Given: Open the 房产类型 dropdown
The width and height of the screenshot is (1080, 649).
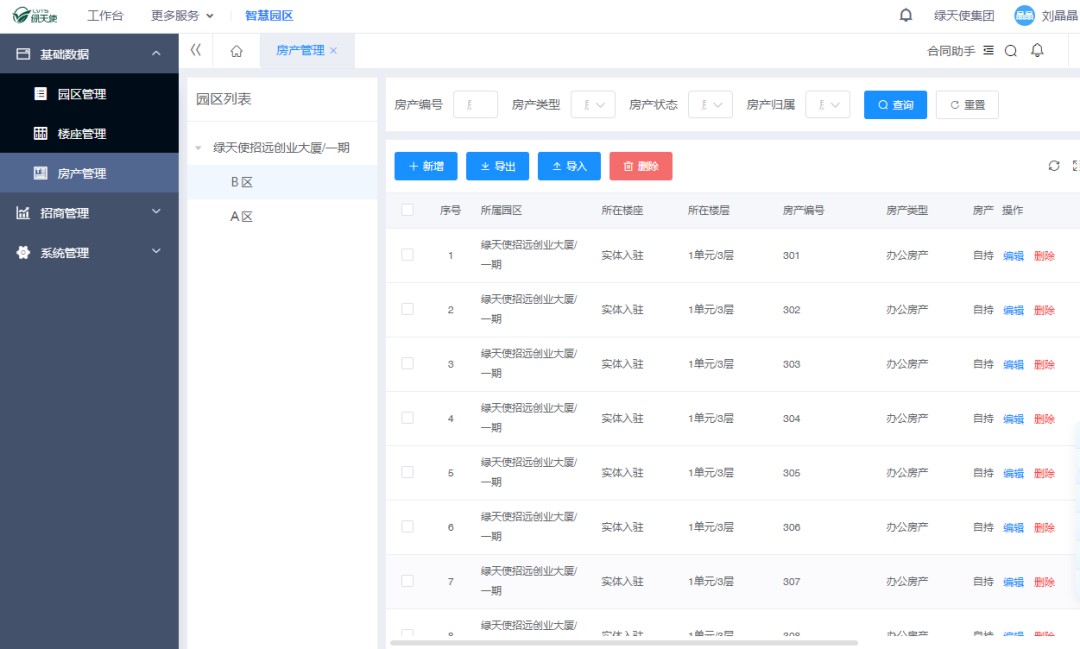Looking at the screenshot, I should [593, 105].
